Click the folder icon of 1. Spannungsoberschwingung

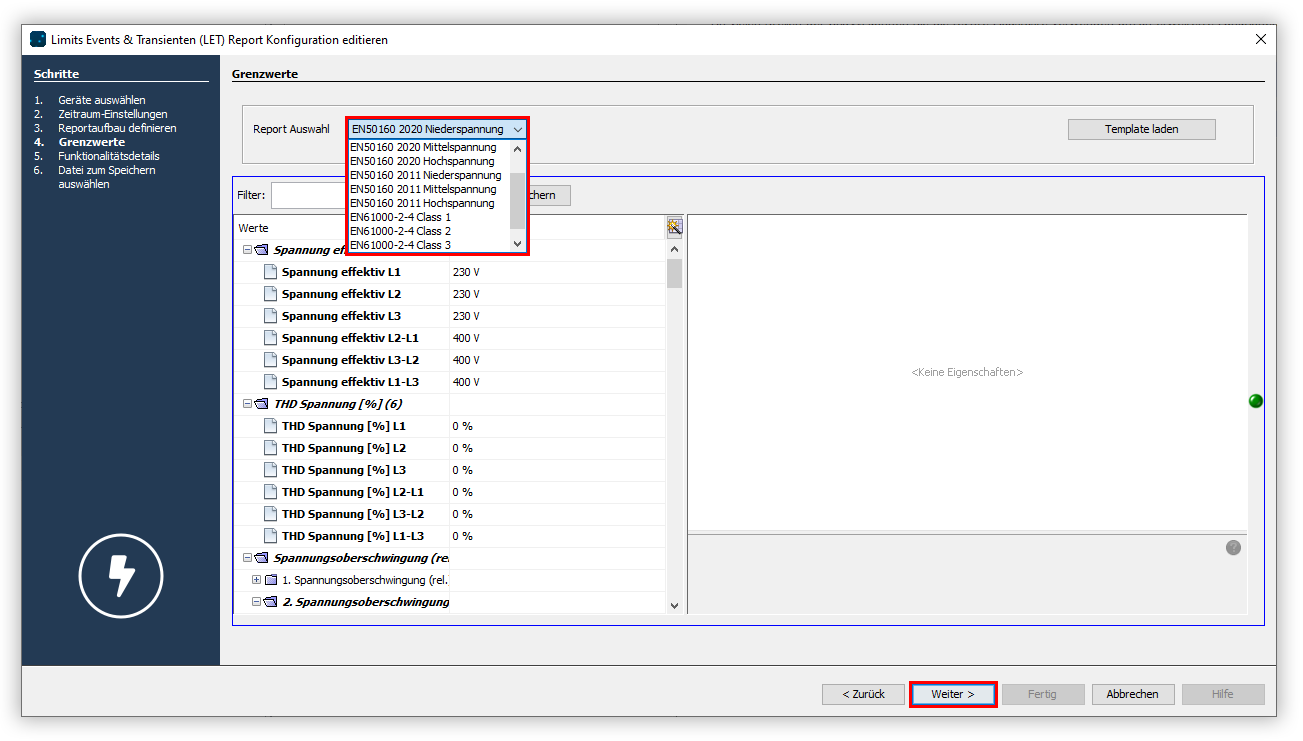(x=271, y=580)
